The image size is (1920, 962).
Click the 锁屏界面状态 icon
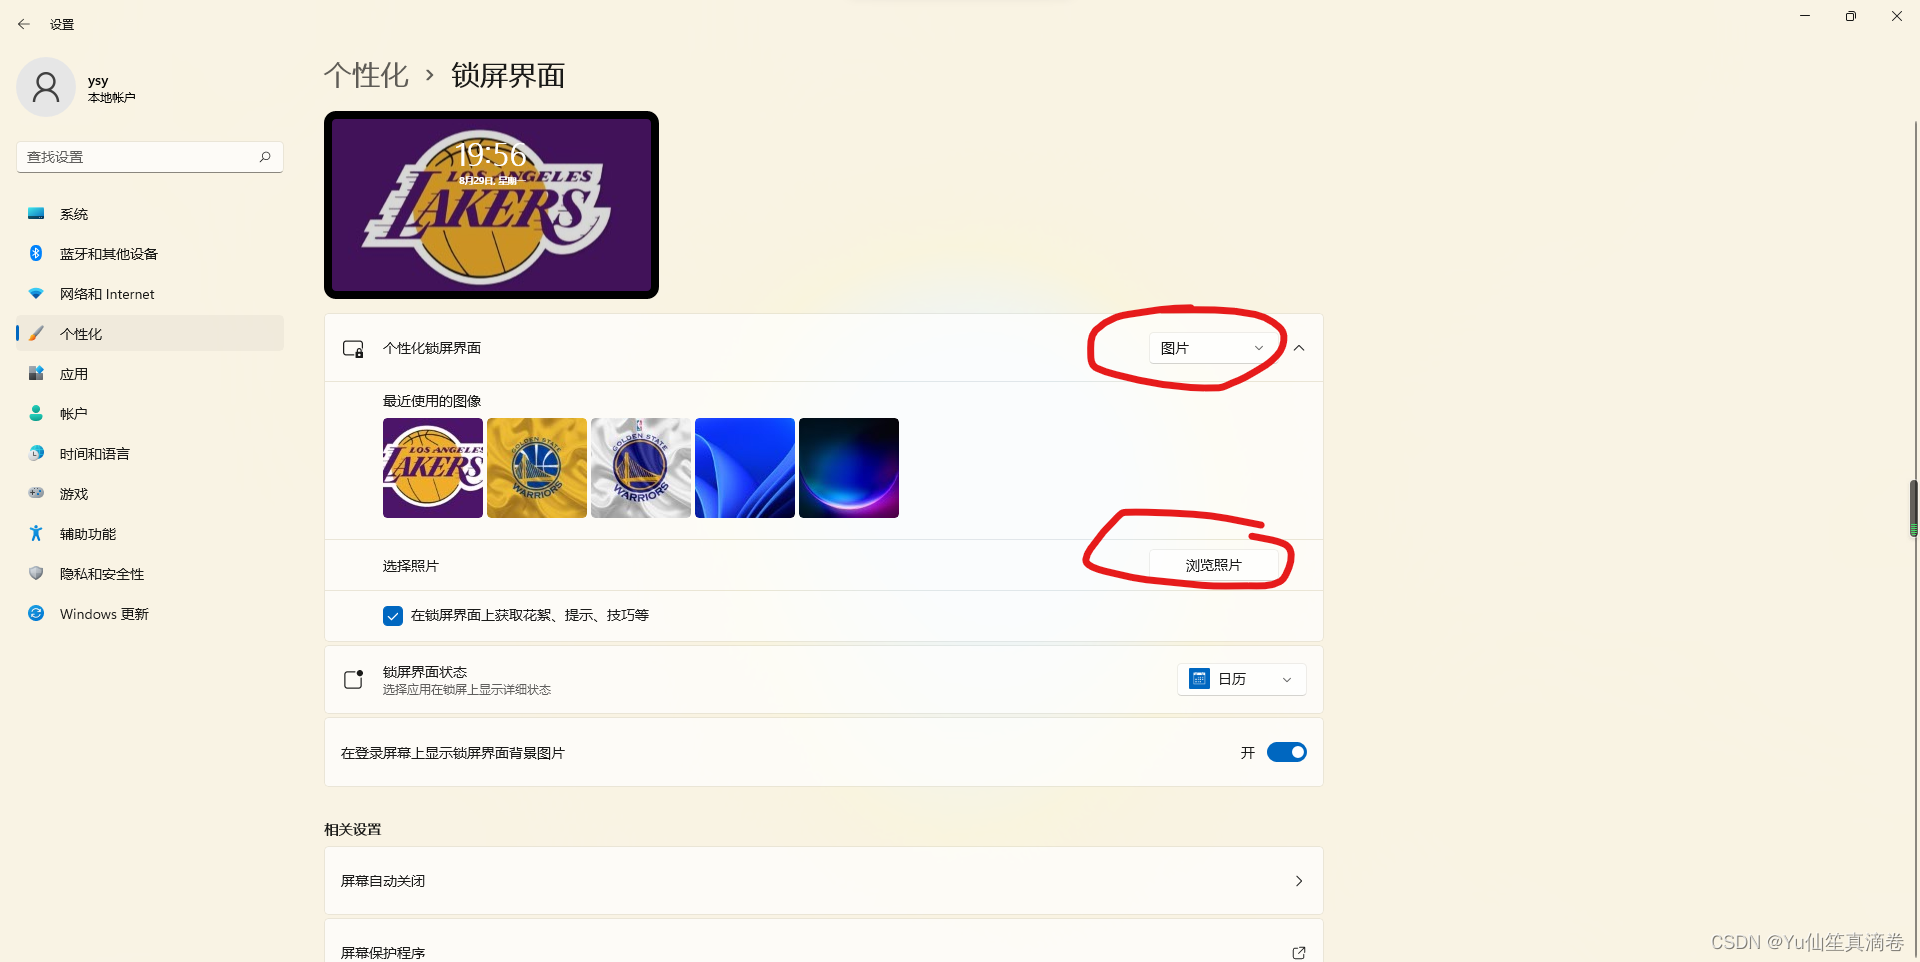point(353,679)
